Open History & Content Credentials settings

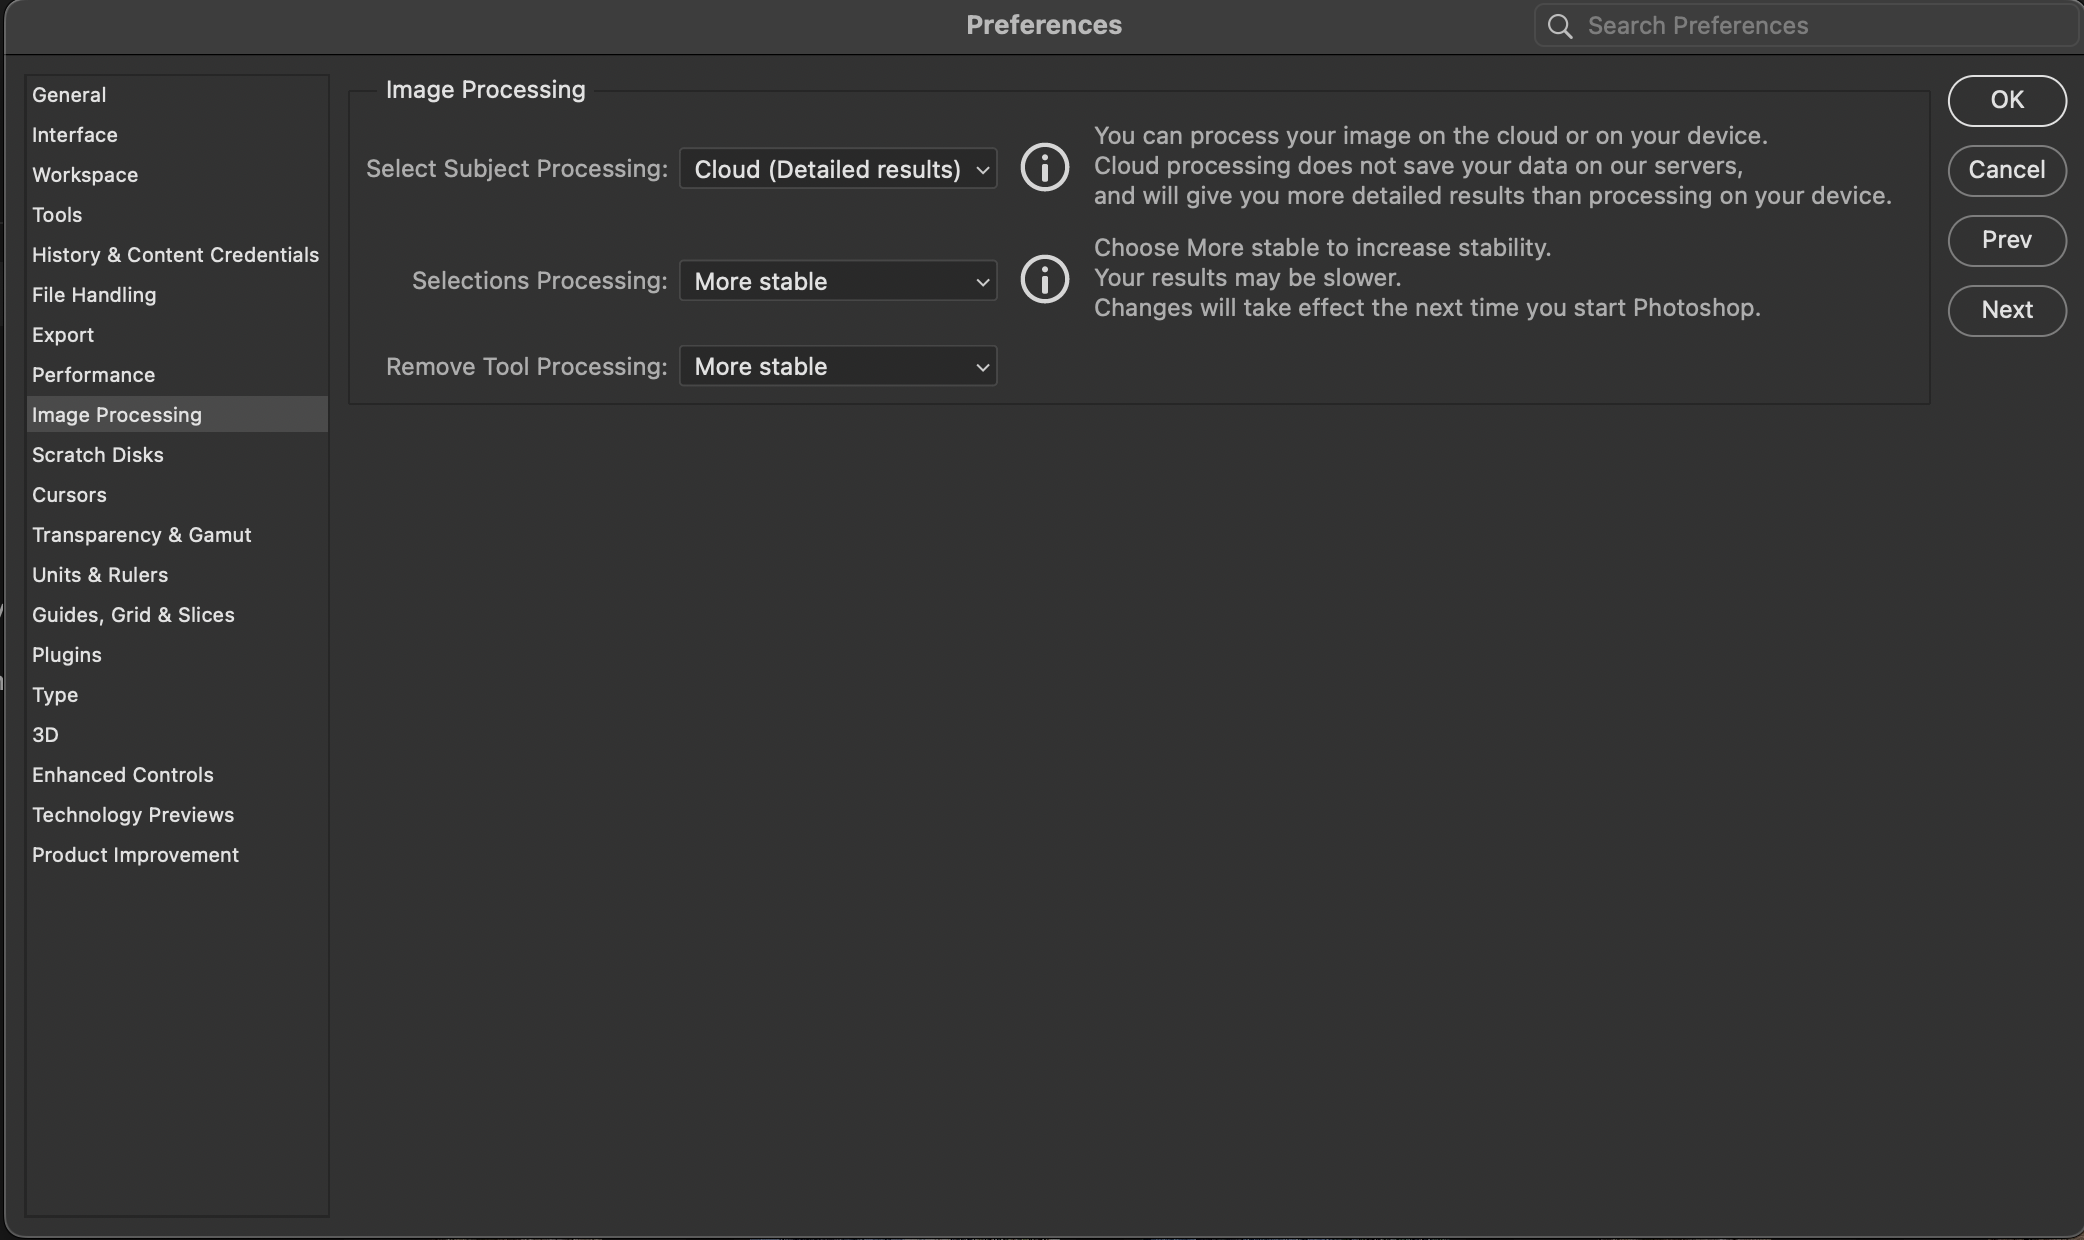[175, 255]
